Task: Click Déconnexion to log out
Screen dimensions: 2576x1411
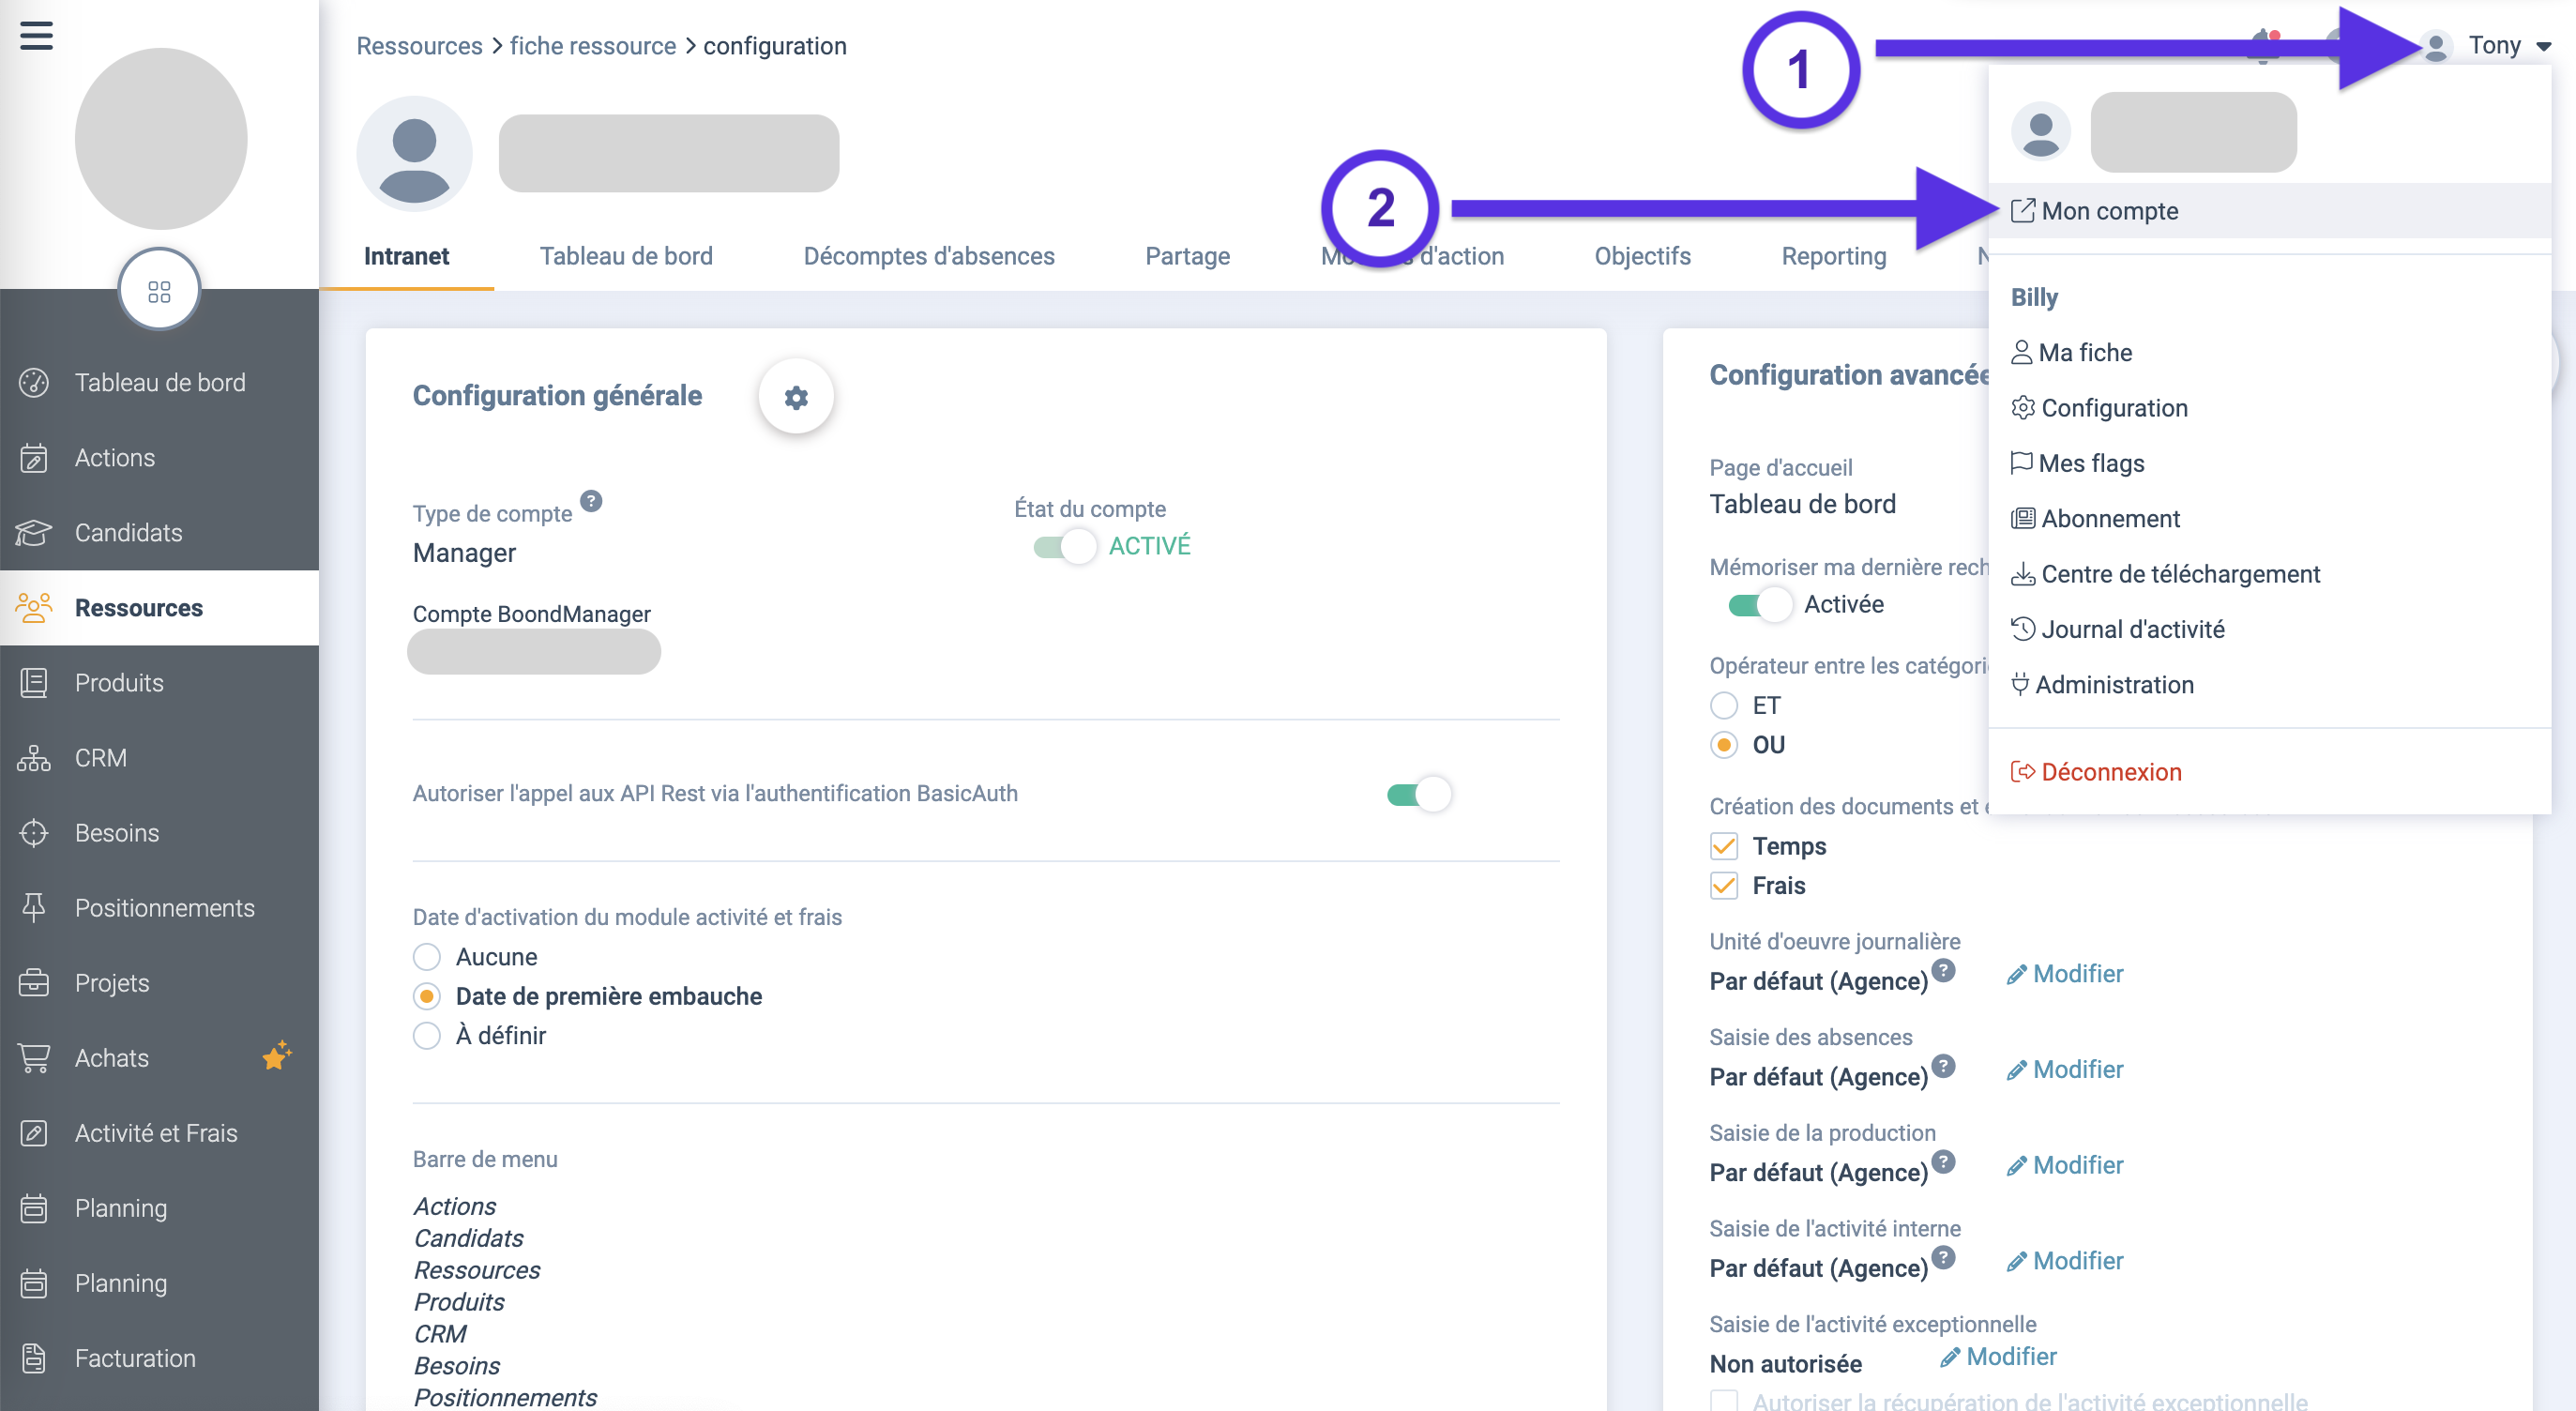Action: click(2110, 772)
